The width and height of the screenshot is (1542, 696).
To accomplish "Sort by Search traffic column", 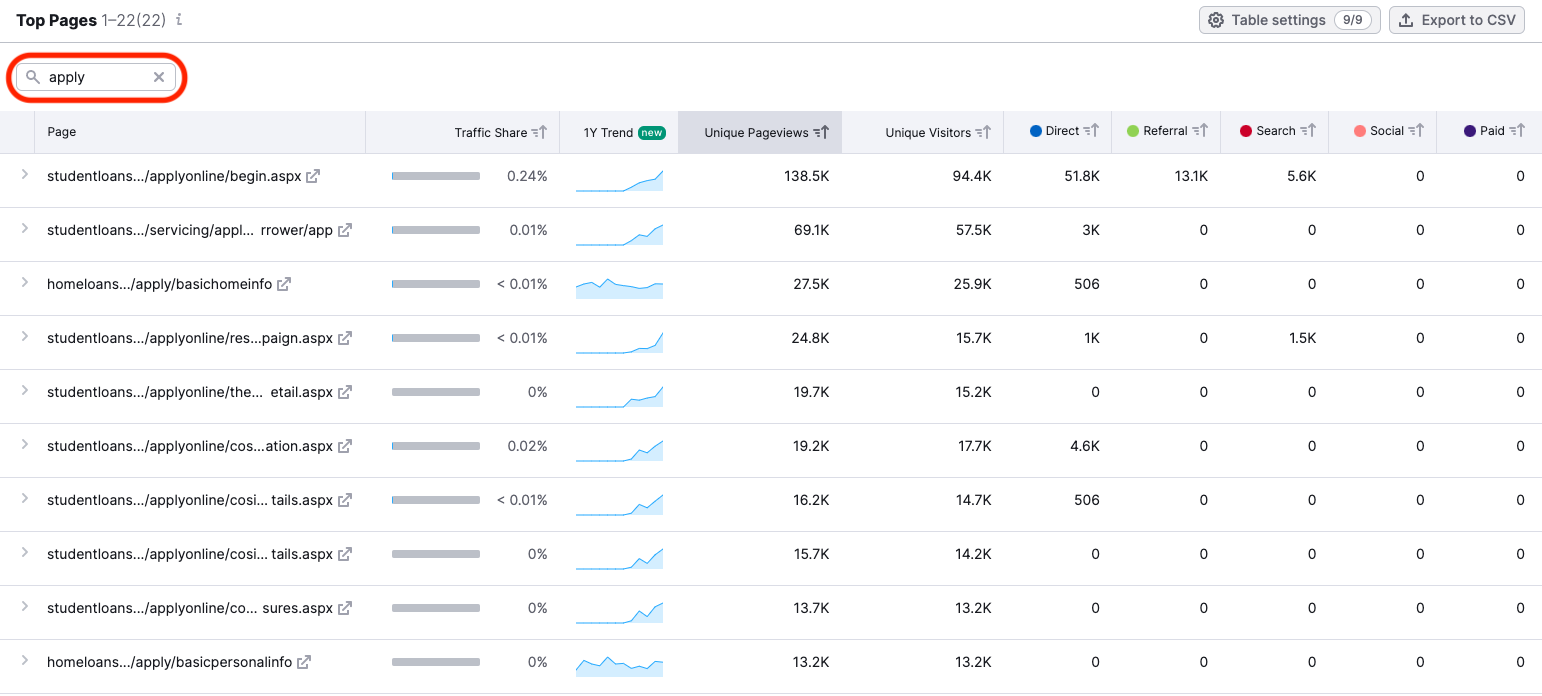I will tap(1308, 131).
